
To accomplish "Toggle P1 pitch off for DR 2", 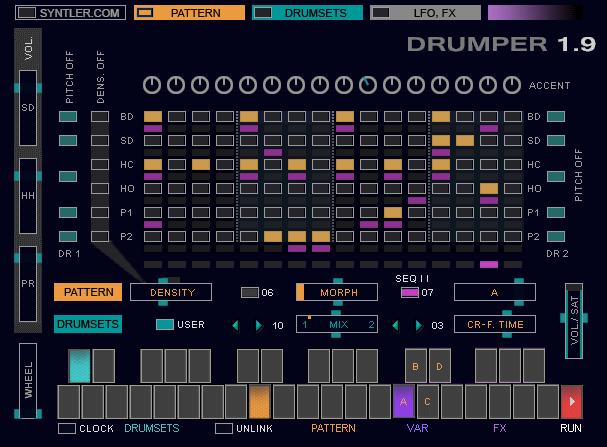I will [556, 212].
